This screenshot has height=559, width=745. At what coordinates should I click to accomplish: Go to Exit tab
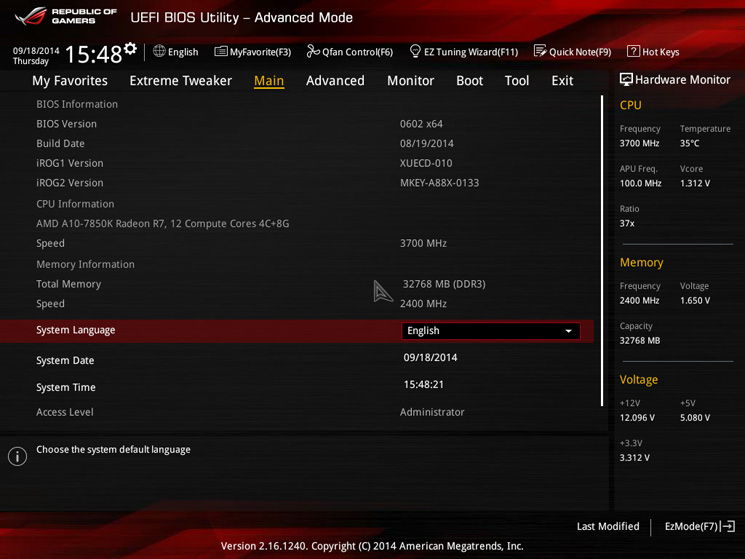pos(562,81)
